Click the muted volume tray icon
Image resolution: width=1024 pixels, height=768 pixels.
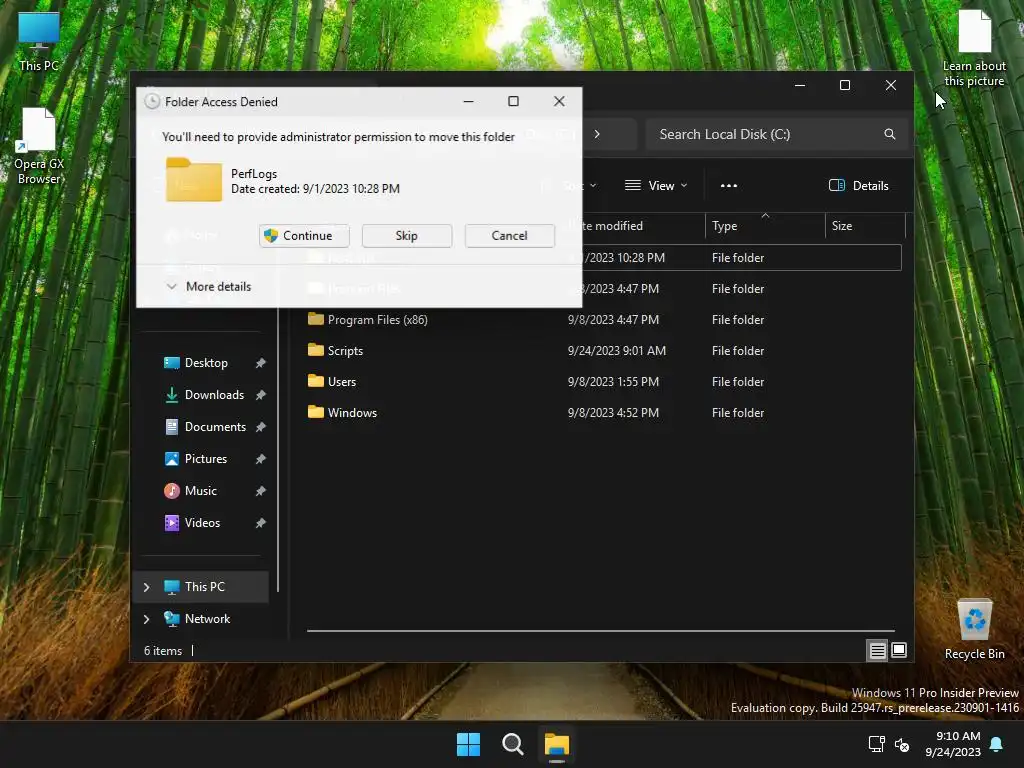(902, 744)
